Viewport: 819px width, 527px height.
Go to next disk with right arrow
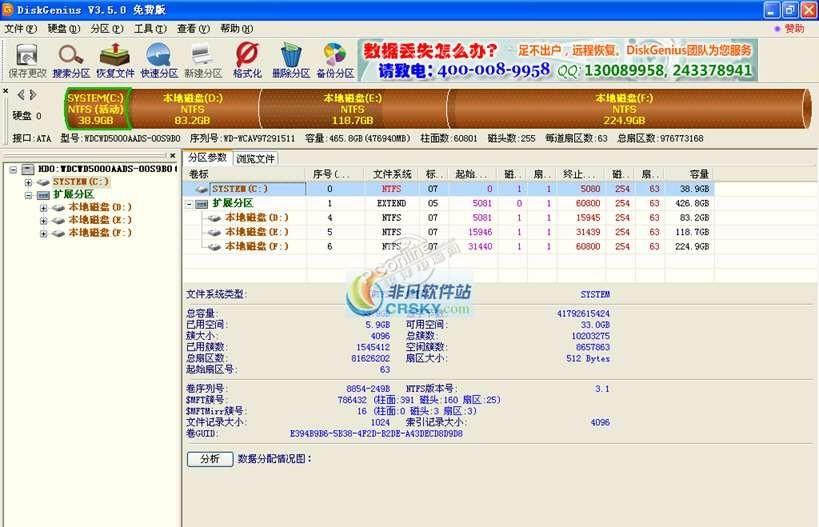(x=33, y=95)
